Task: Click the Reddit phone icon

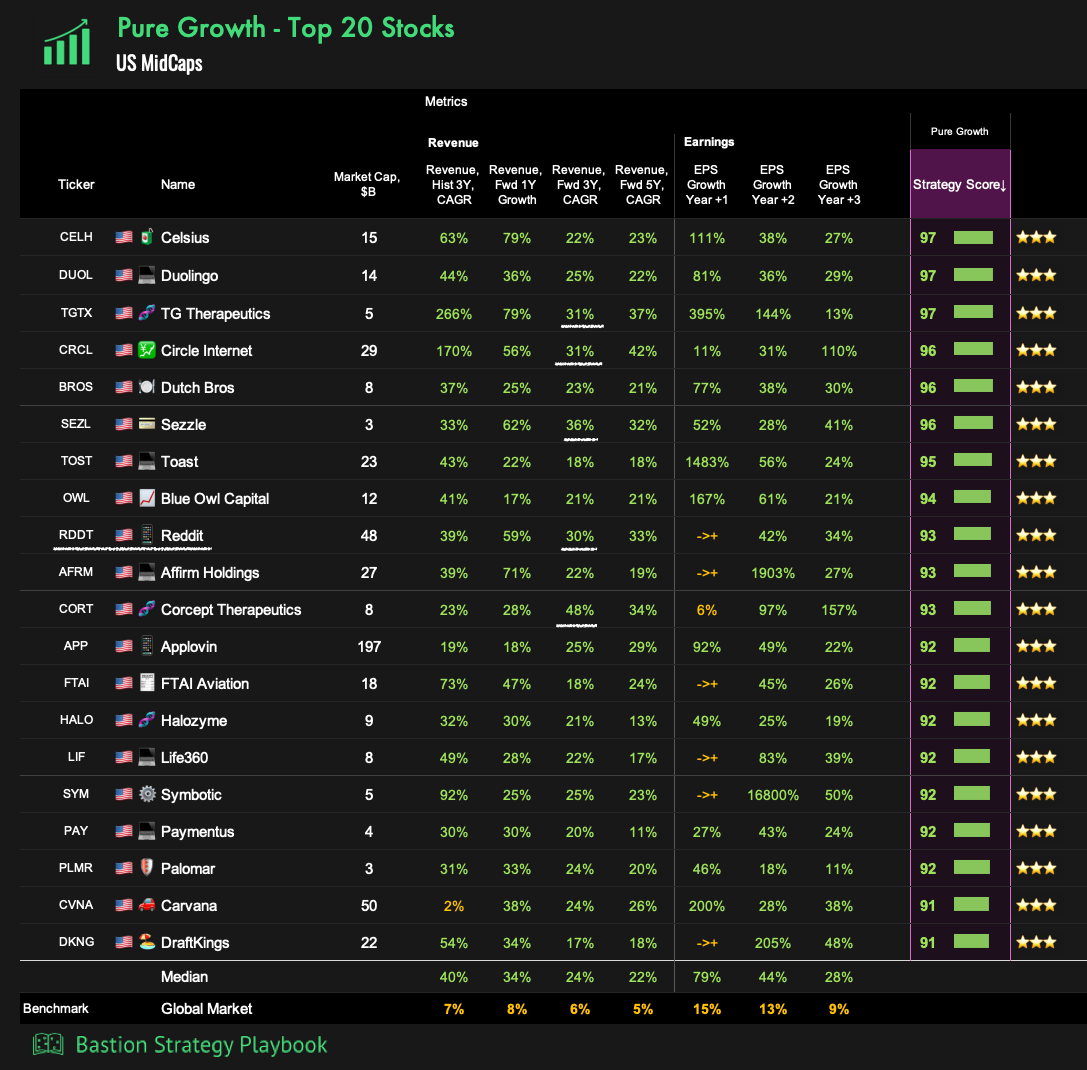Action: coord(146,534)
